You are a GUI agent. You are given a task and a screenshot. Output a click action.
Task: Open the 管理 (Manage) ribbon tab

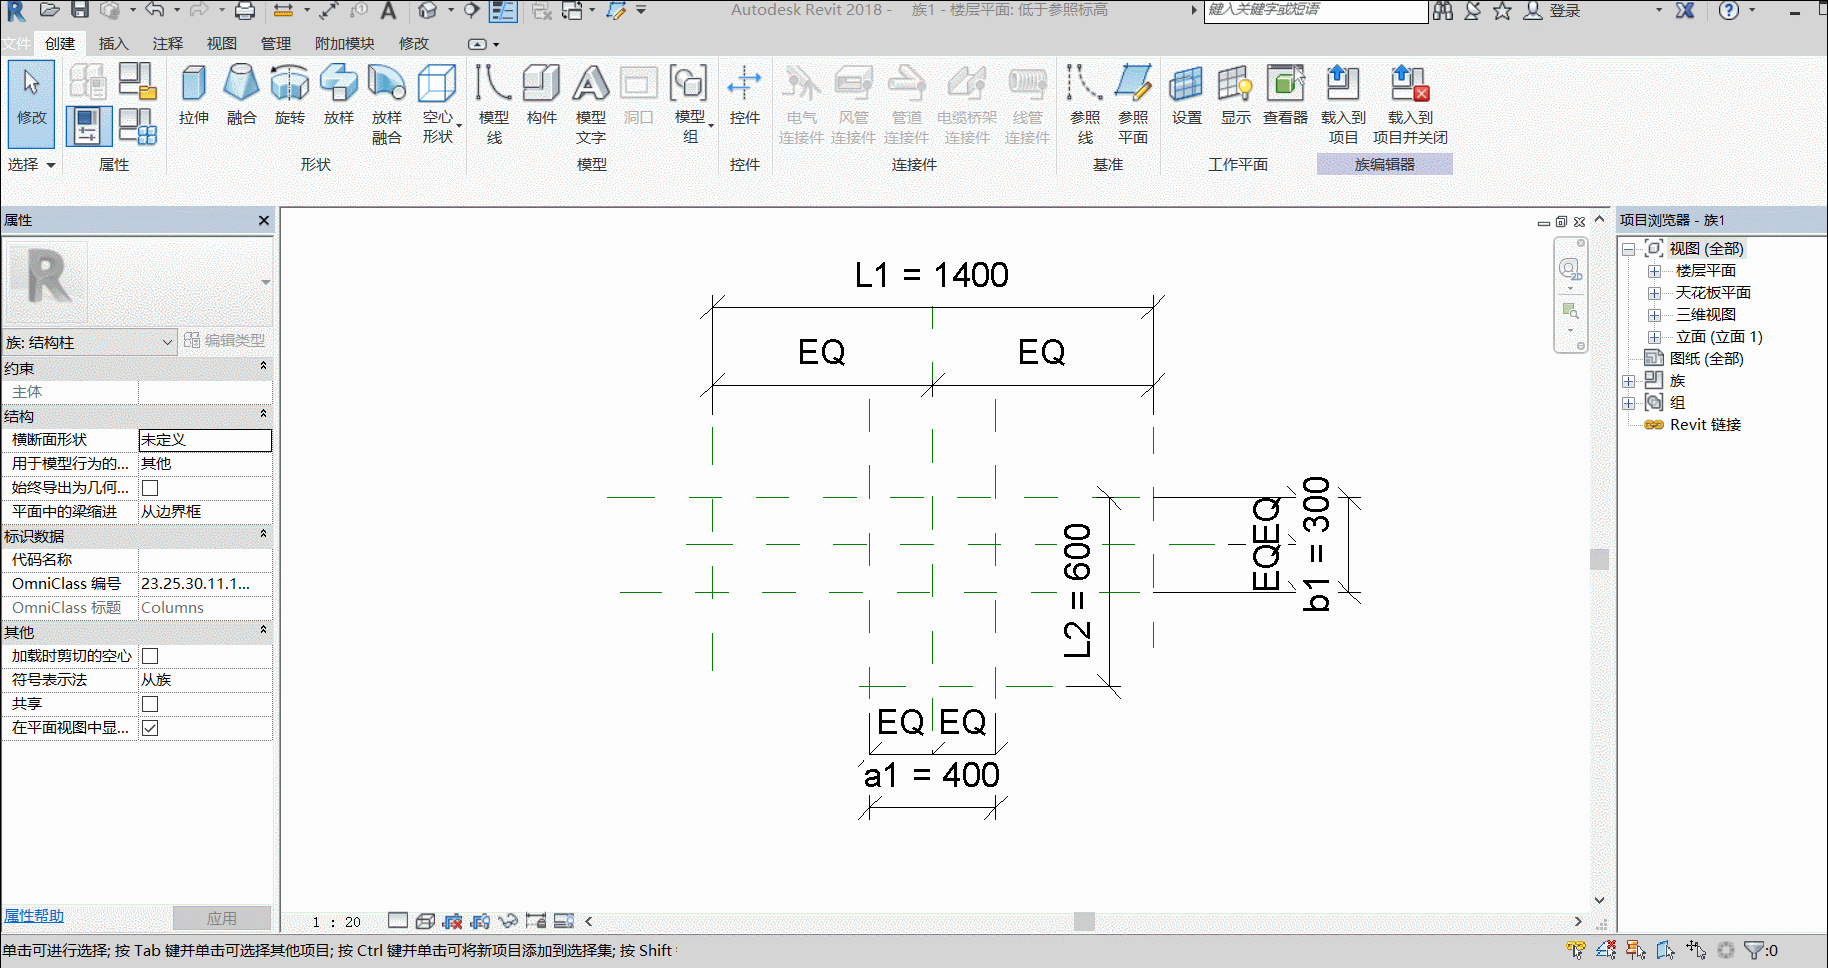(275, 43)
